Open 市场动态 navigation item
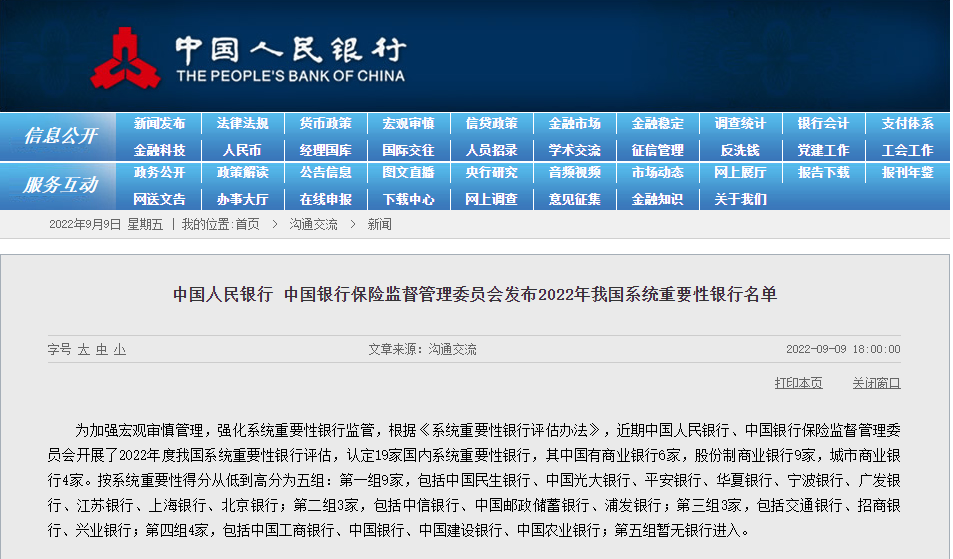This screenshot has height=559, width=953. click(x=658, y=173)
